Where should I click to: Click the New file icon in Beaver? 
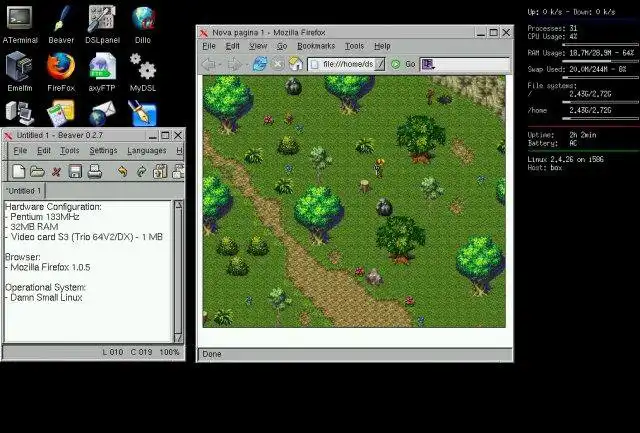click(18, 171)
